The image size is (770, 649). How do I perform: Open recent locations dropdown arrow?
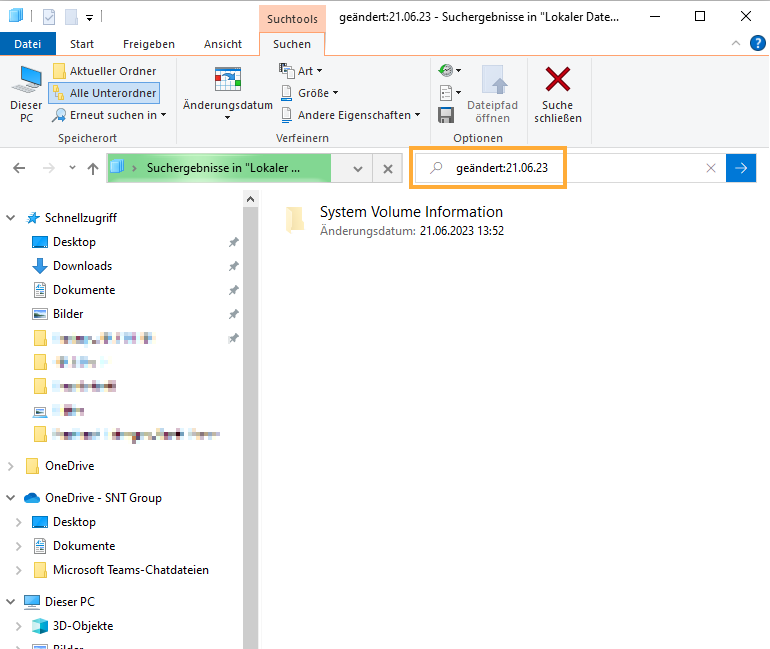click(x=73, y=168)
